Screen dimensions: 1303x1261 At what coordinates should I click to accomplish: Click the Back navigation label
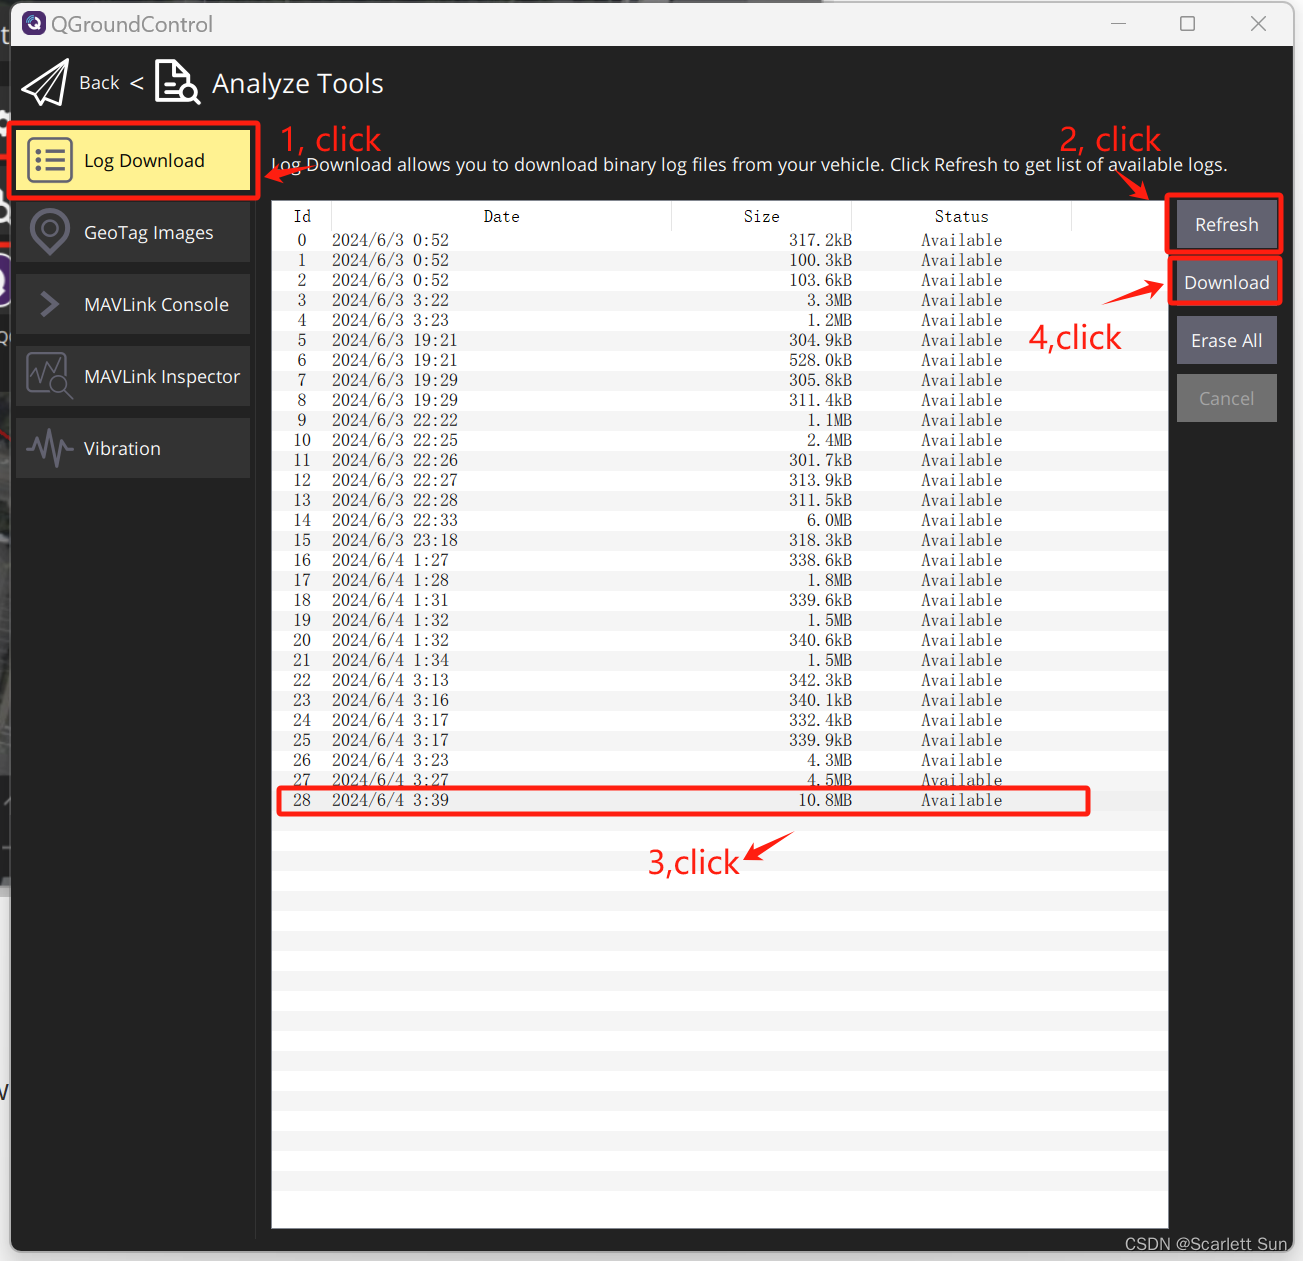(99, 82)
